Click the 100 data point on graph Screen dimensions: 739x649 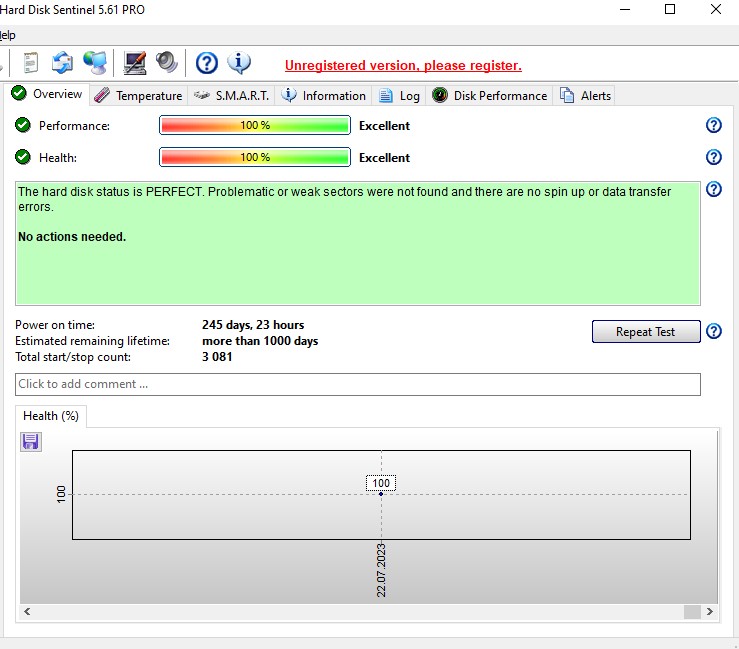pos(381,493)
